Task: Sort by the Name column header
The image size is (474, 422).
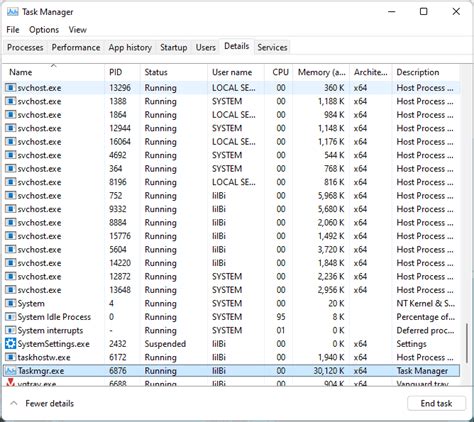Action: pyautogui.click(x=53, y=72)
